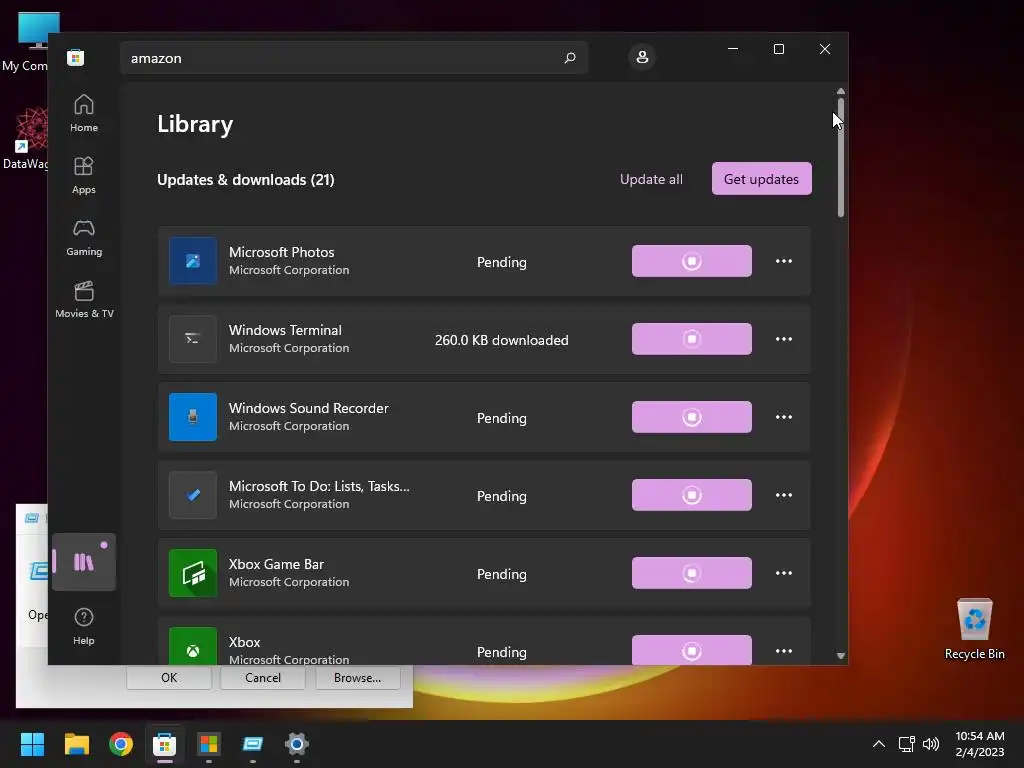Open Help in the sidebar
The height and width of the screenshot is (768, 1024).
[84, 626]
